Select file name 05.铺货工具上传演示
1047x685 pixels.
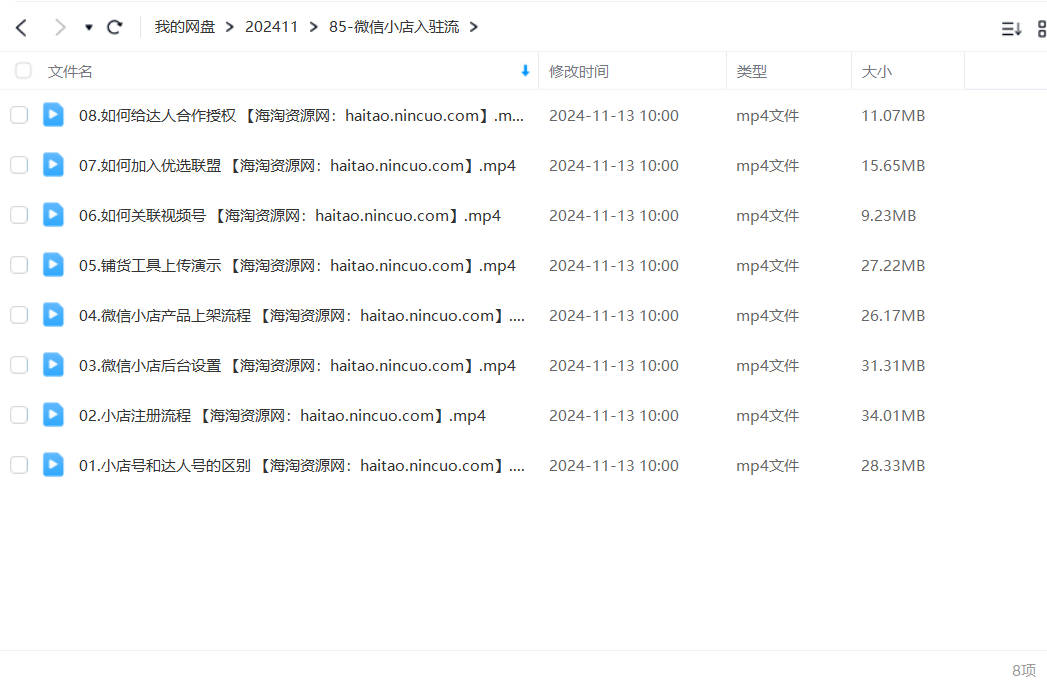(297, 266)
